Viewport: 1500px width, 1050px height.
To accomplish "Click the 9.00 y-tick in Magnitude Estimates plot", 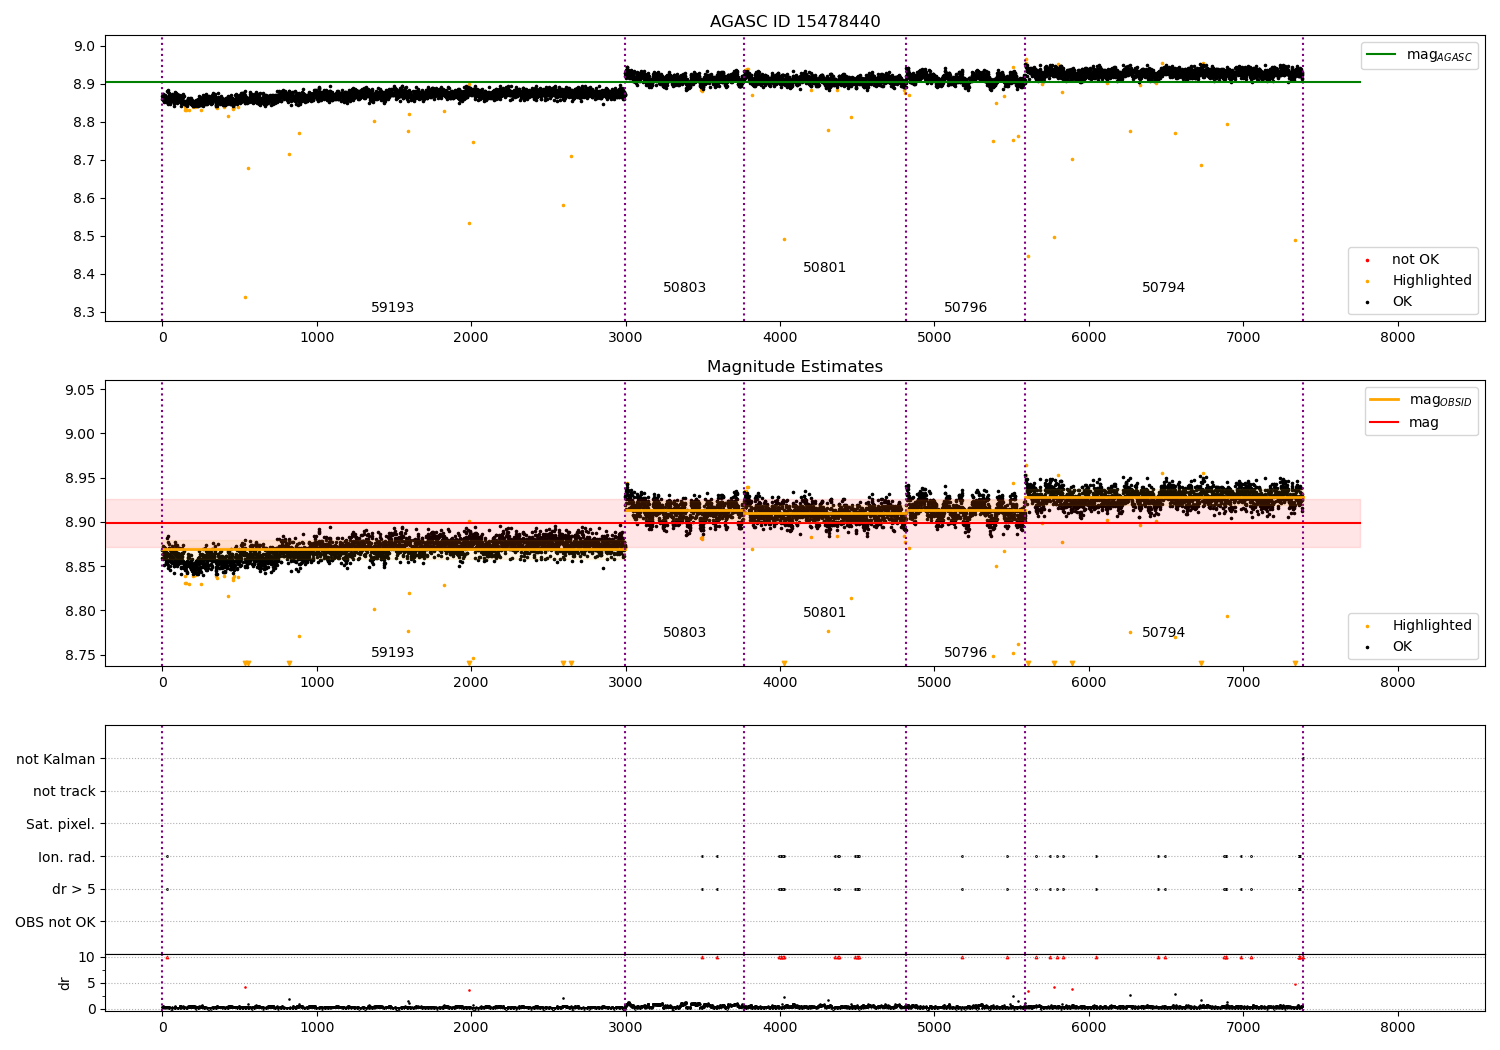I will (81, 434).
